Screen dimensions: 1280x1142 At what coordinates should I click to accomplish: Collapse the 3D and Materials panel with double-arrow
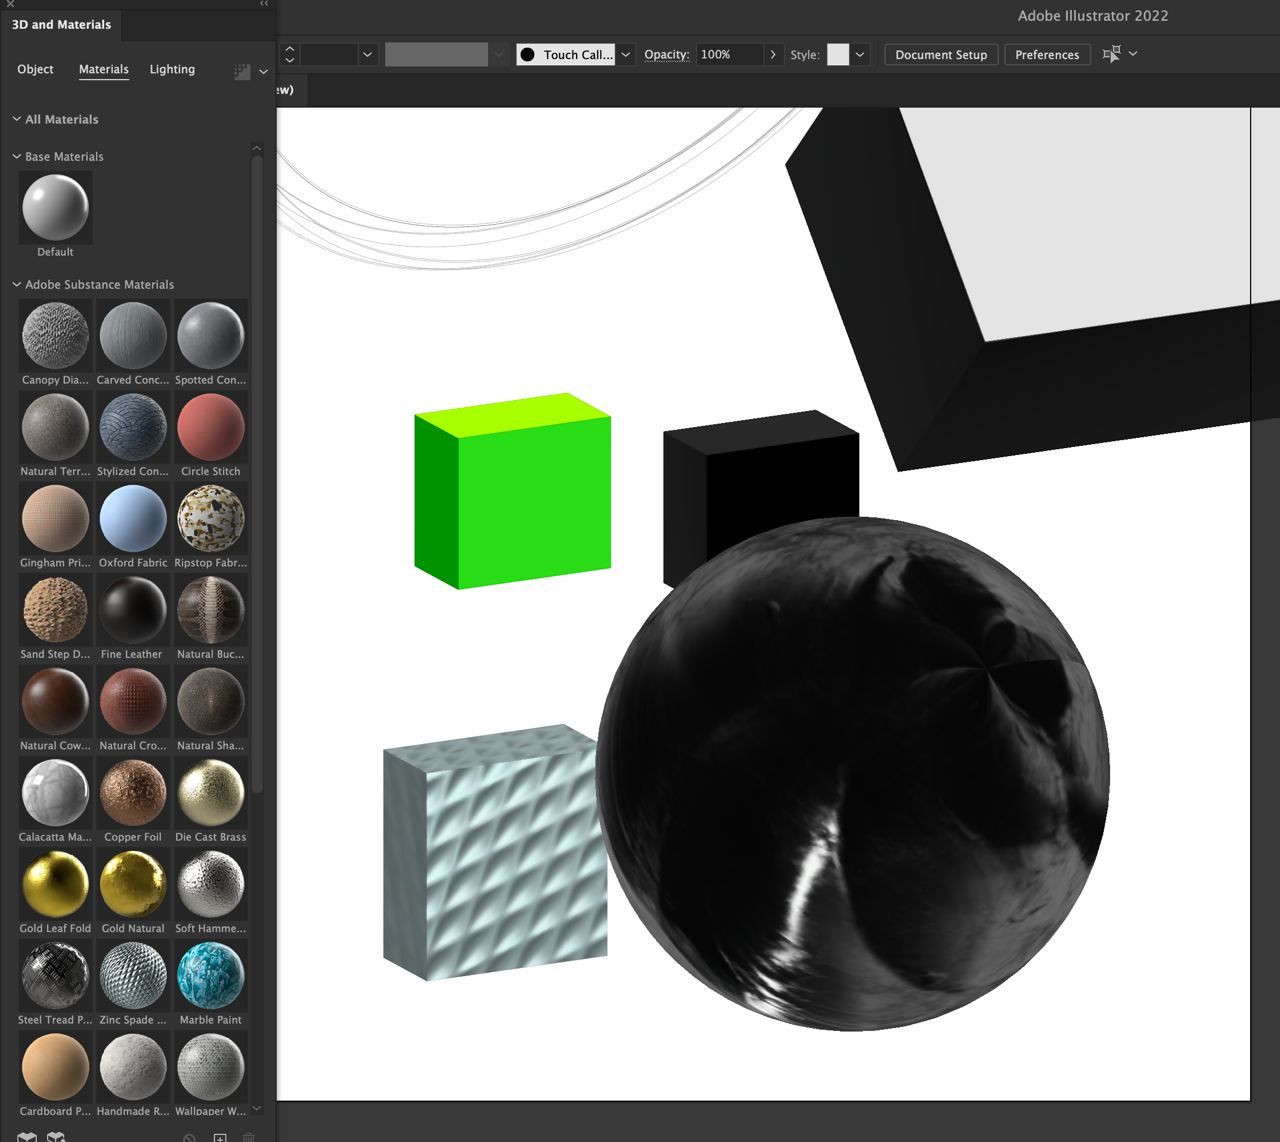(264, 4)
